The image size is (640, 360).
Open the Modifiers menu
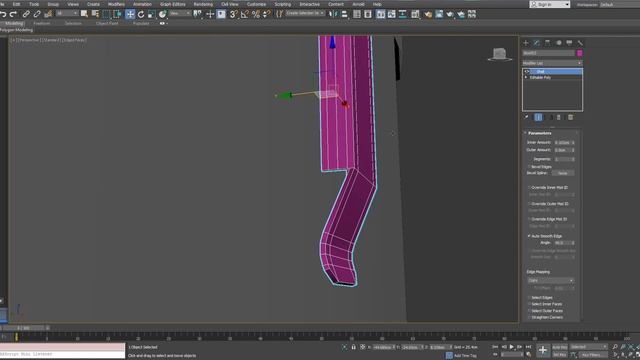tap(116, 4)
